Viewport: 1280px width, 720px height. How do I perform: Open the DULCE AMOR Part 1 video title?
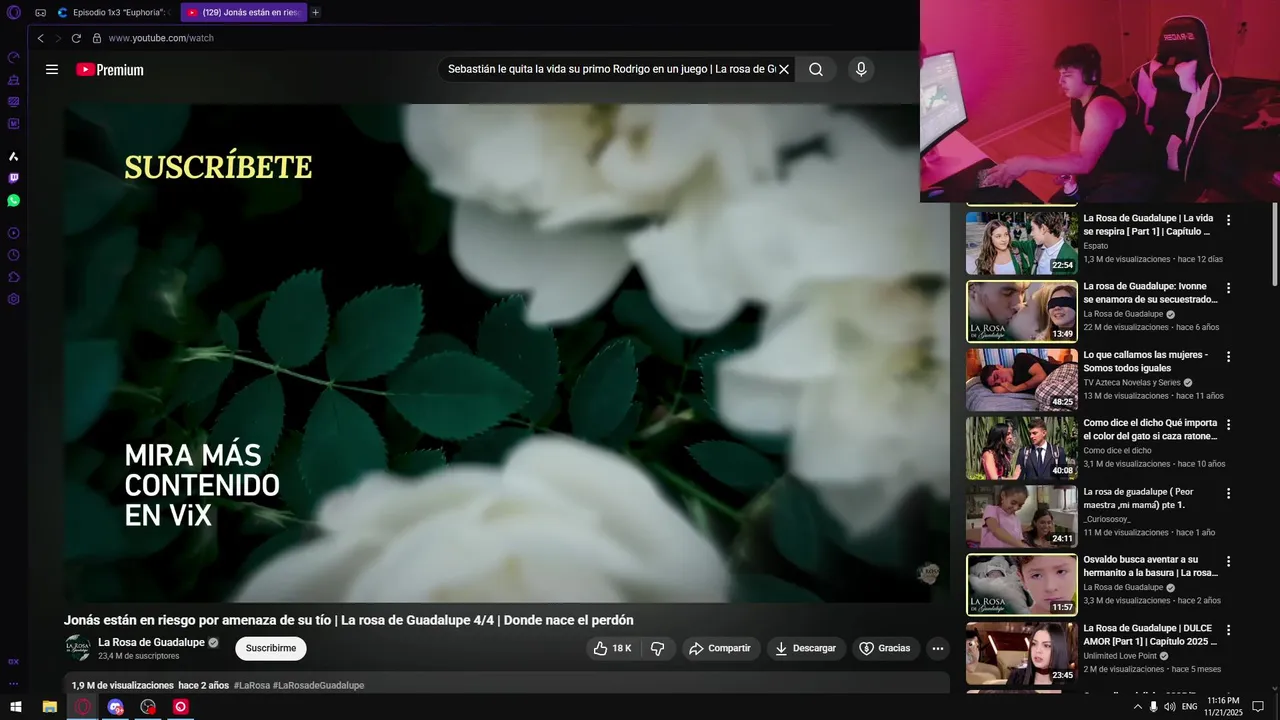pyautogui.click(x=1150, y=635)
